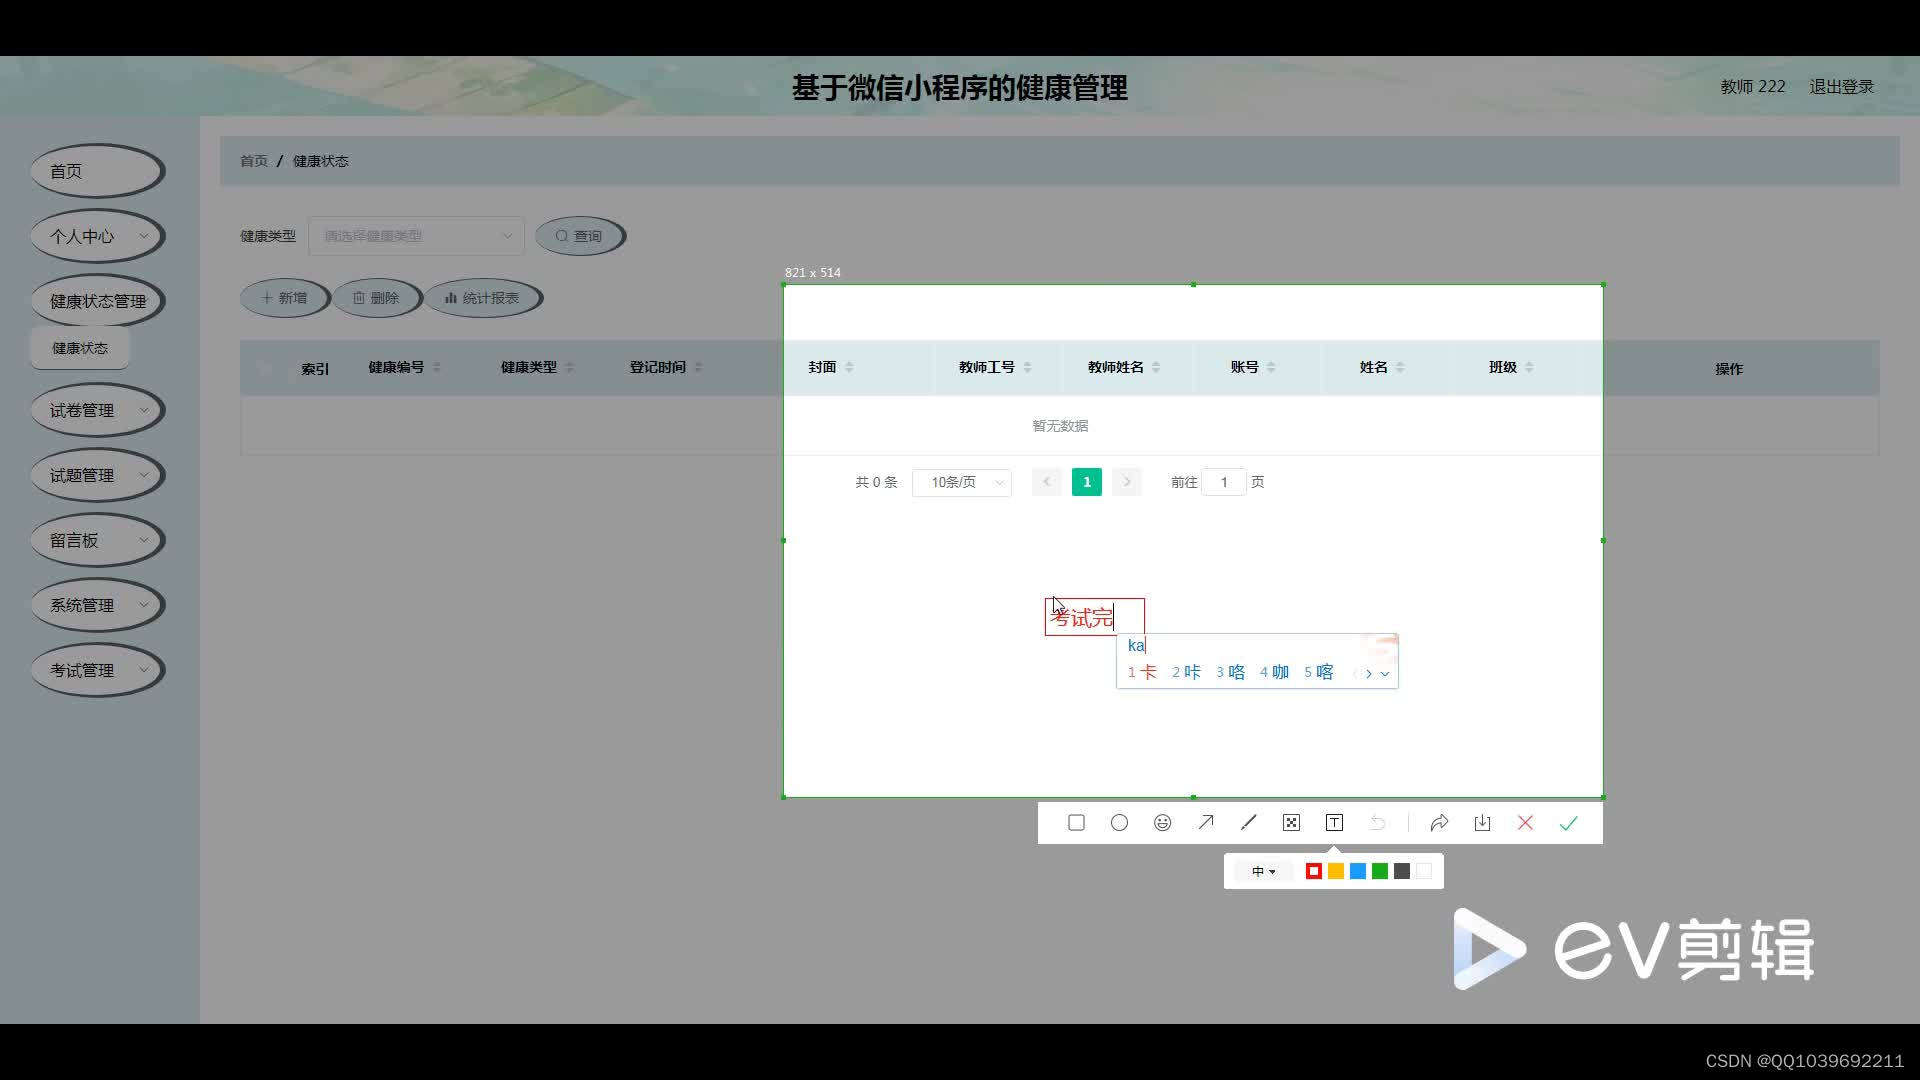Save the screenshot to file
Image resolution: width=1920 pixels, height=1080 pixels.
tap(1482, 823)
